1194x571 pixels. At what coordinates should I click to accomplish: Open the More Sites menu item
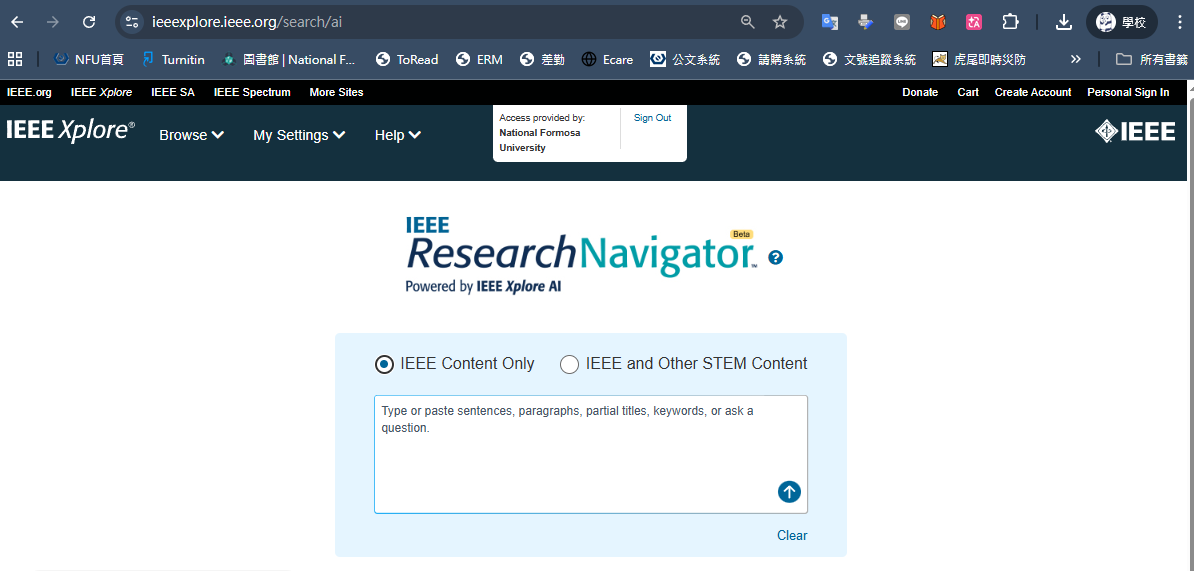(x=336, y=92)
